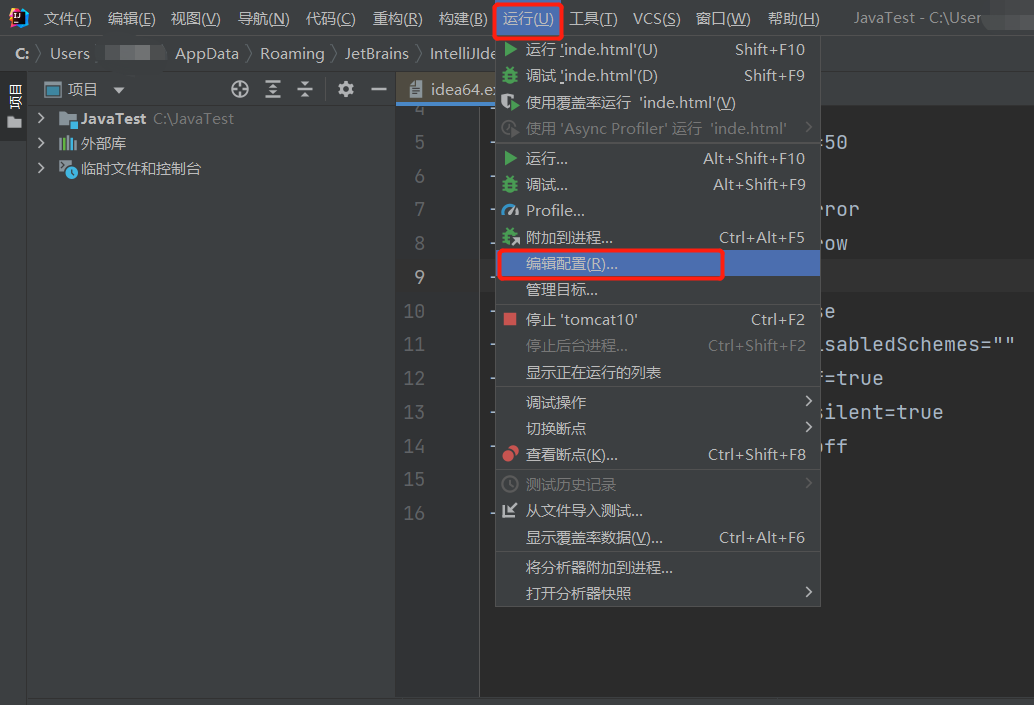1034x705 pixels.
Task: Choose 停止 'tomcat10' menu entry
Action: (x=657, y=319)
